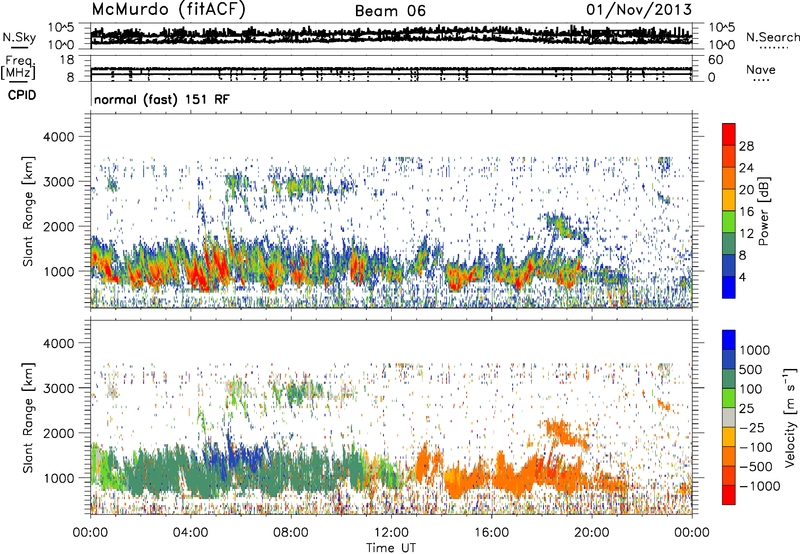Click the 16 label on power colorbar

[746, 212]
